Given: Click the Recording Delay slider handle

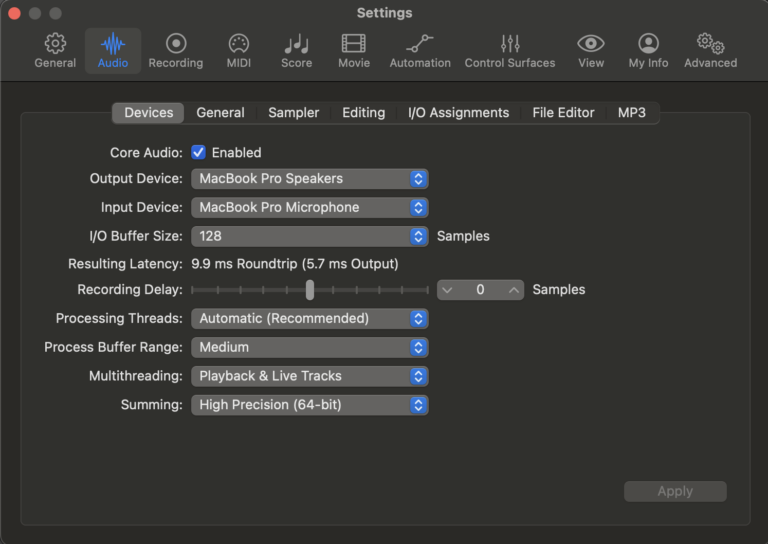Looking at the screenshot, I should (x=310, y=290).
